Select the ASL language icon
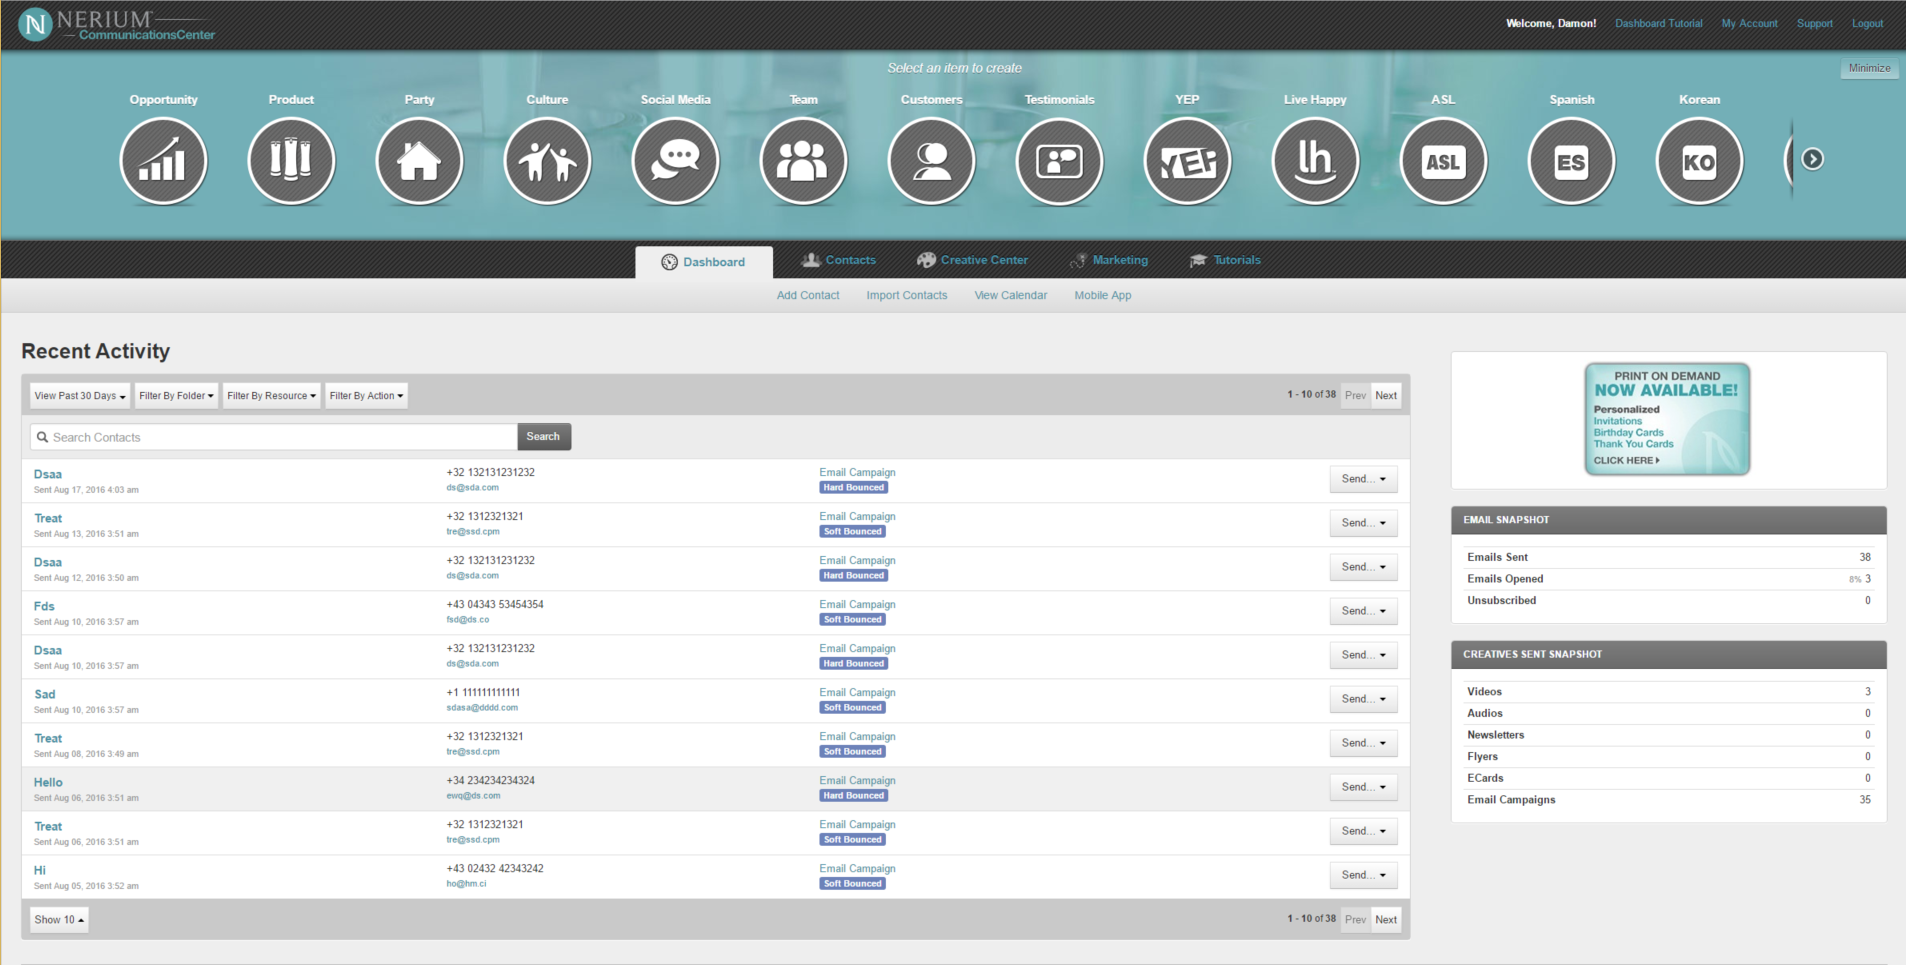1906x965 pixels. (1443, 161)
